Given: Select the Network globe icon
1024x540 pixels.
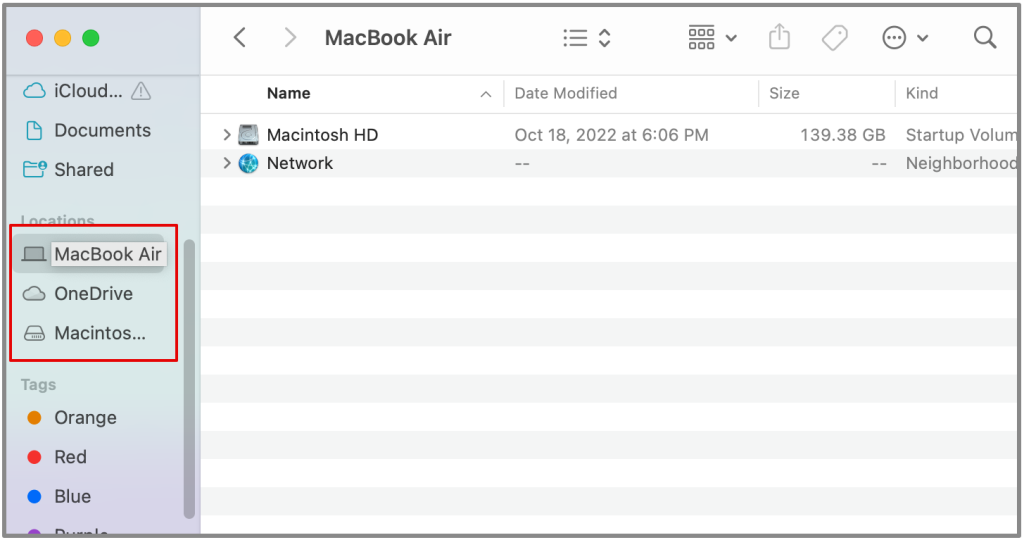Looking at the screenshot, I should click(x=248, y=163).
